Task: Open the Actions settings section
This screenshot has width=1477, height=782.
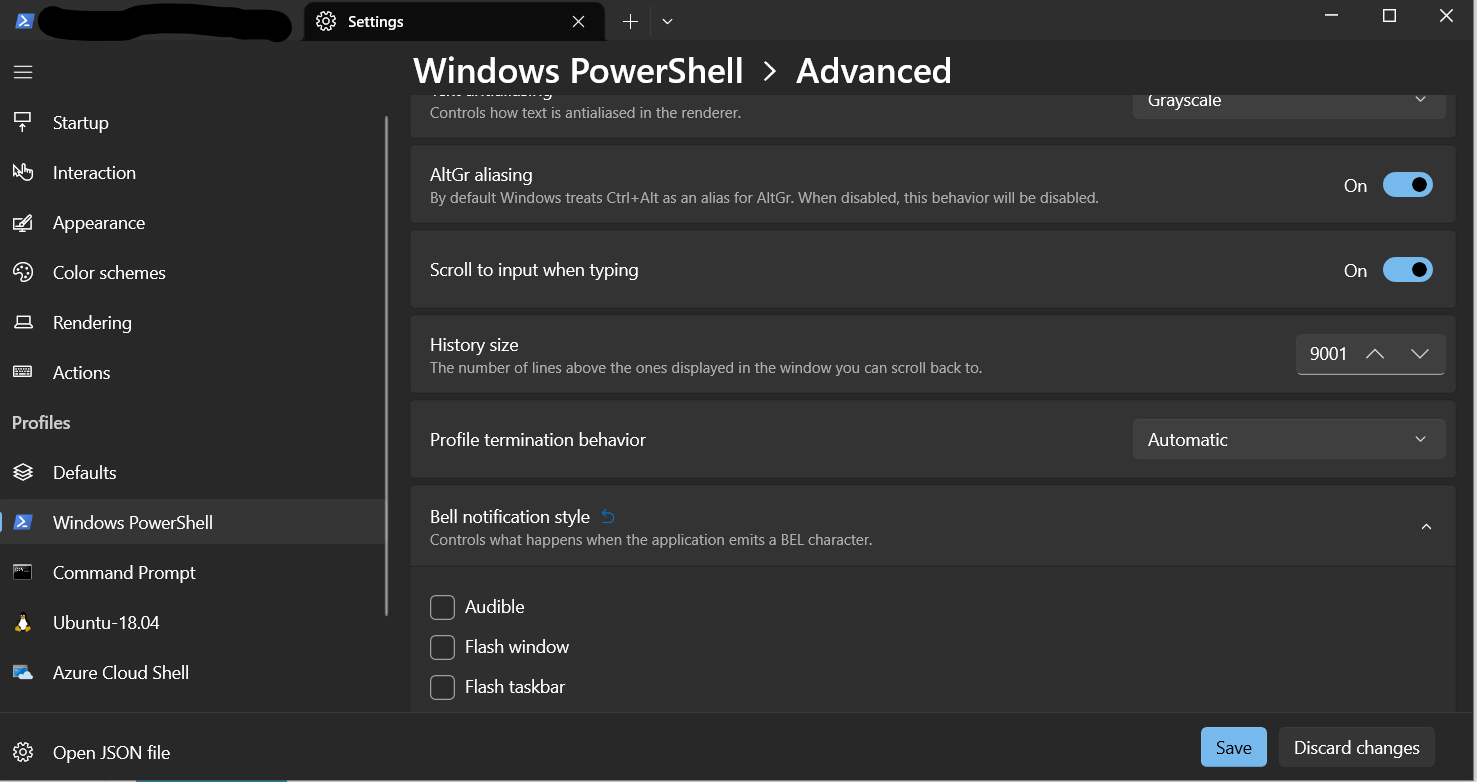Action: [81, 372]
